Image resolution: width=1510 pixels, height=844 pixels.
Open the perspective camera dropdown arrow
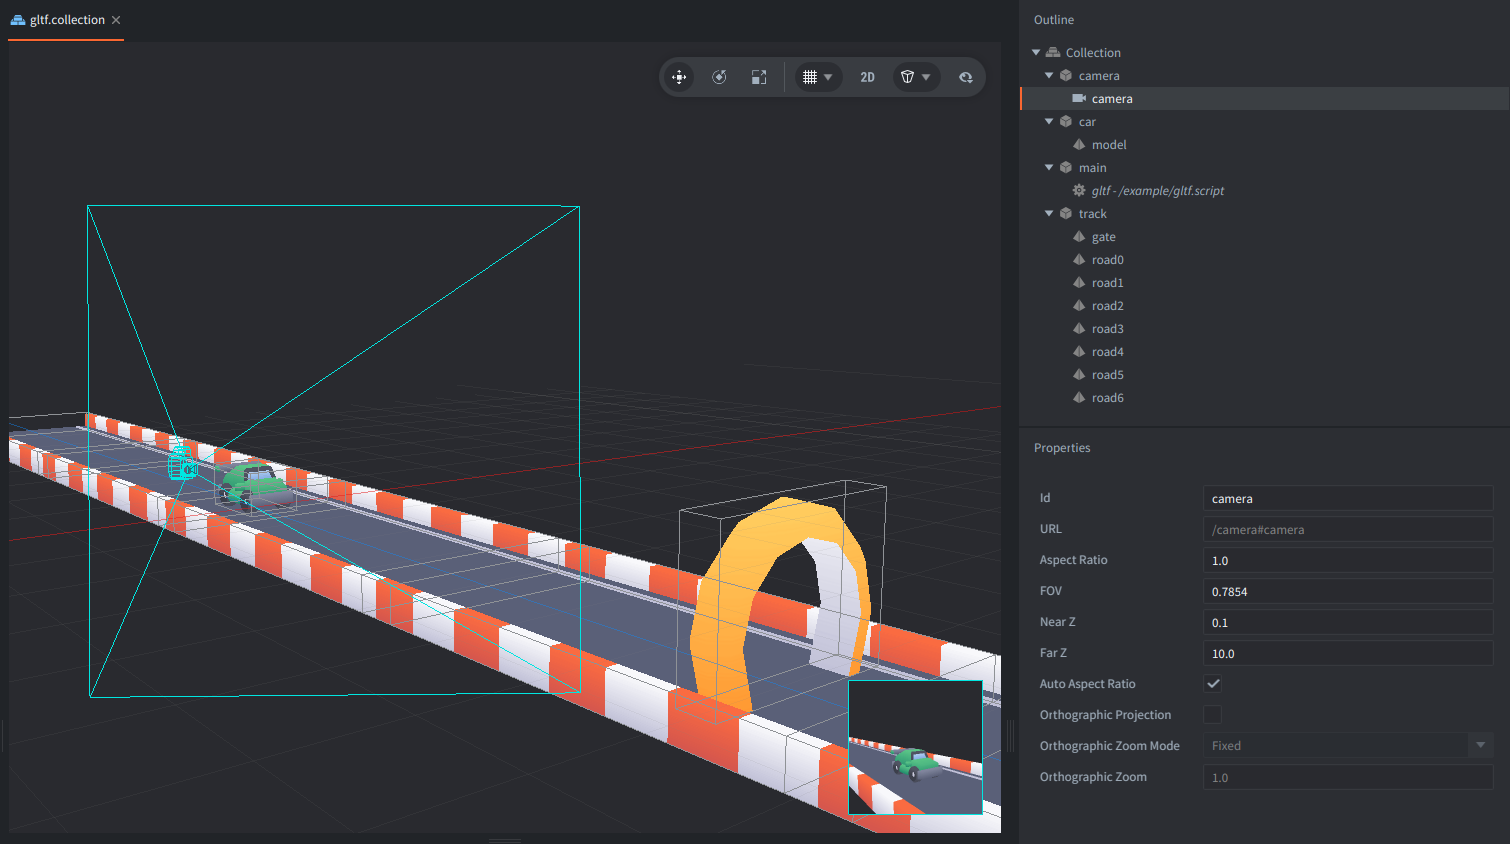tap(927, 77)
